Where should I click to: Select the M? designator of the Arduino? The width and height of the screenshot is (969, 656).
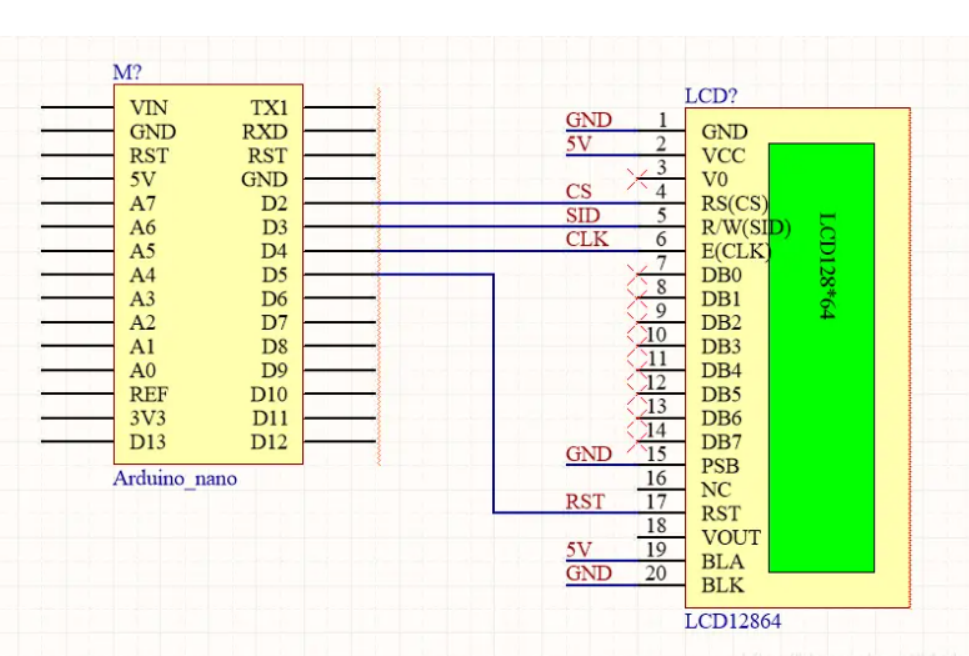tap(127, 72)
